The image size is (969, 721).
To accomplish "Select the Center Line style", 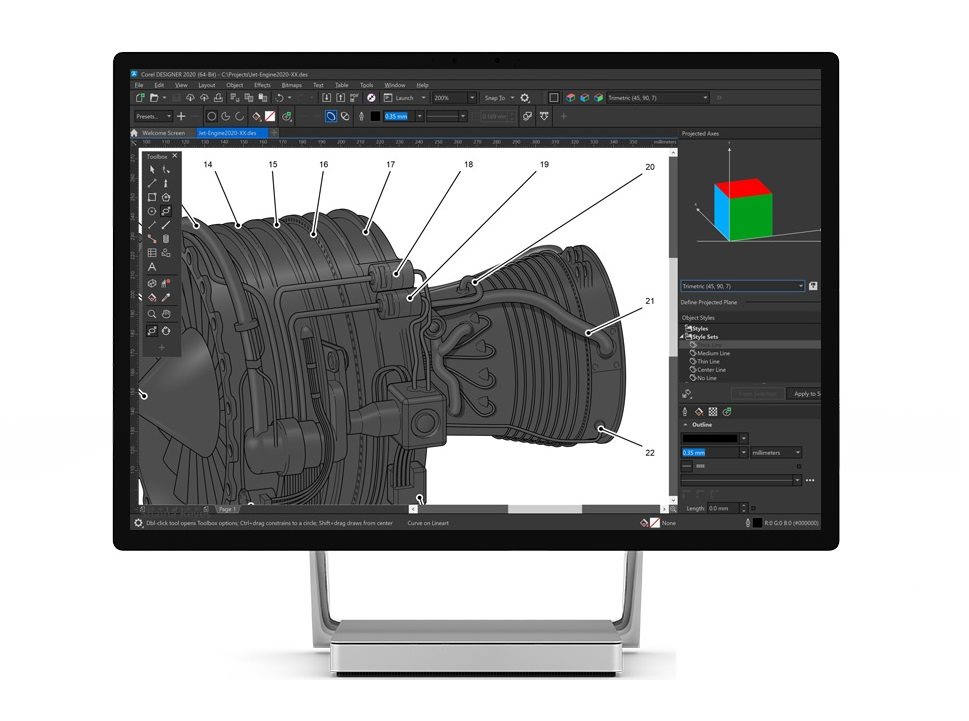I will click(711, 369).
